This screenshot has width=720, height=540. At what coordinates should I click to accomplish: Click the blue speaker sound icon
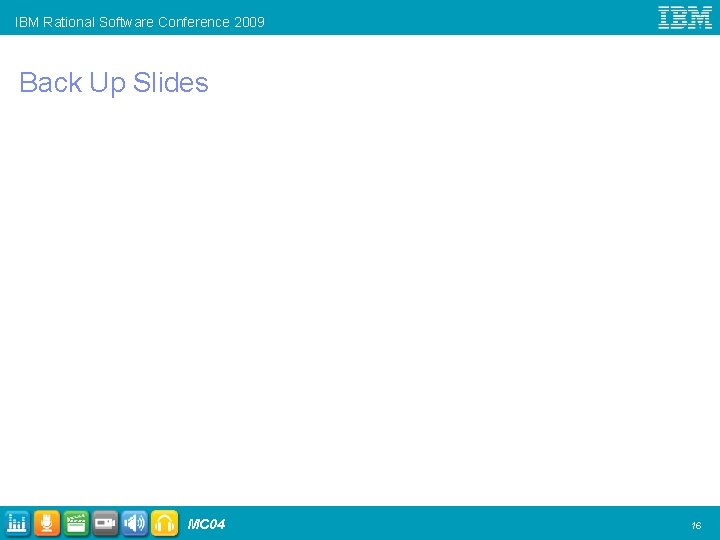[135, 523]
